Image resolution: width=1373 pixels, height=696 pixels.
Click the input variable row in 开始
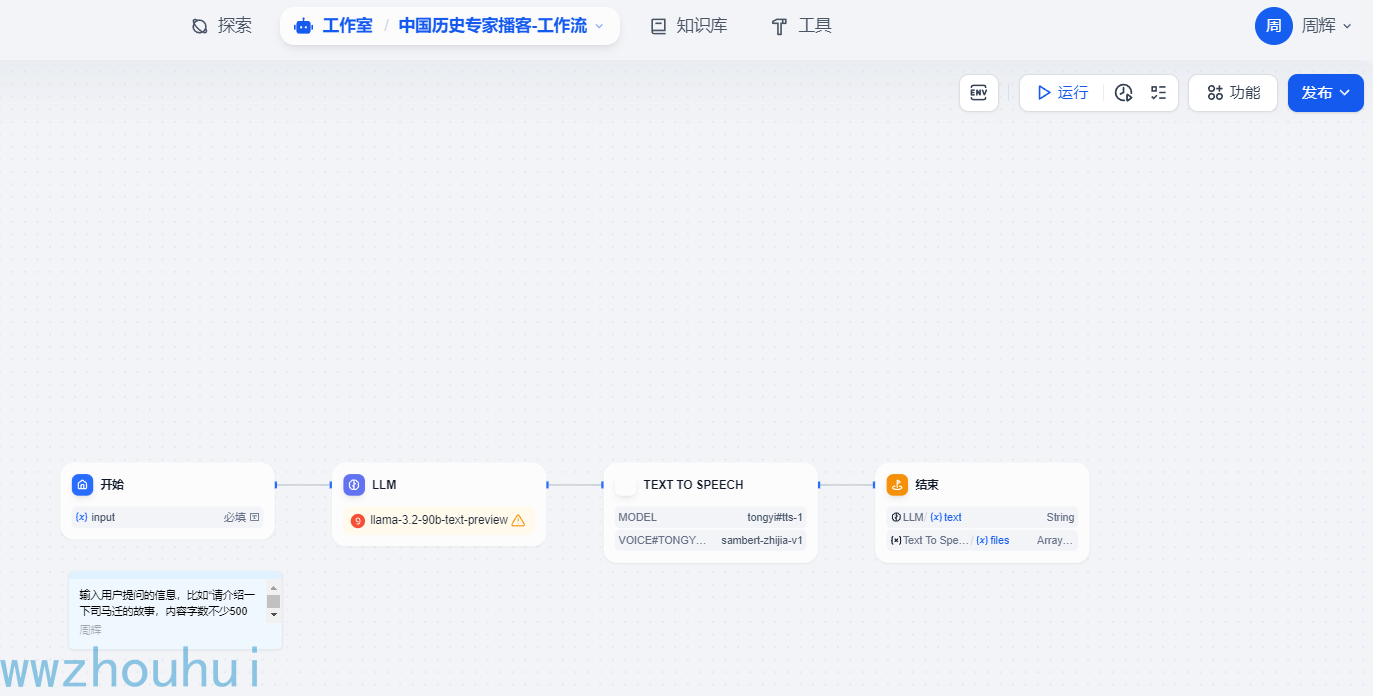point(168,517)
